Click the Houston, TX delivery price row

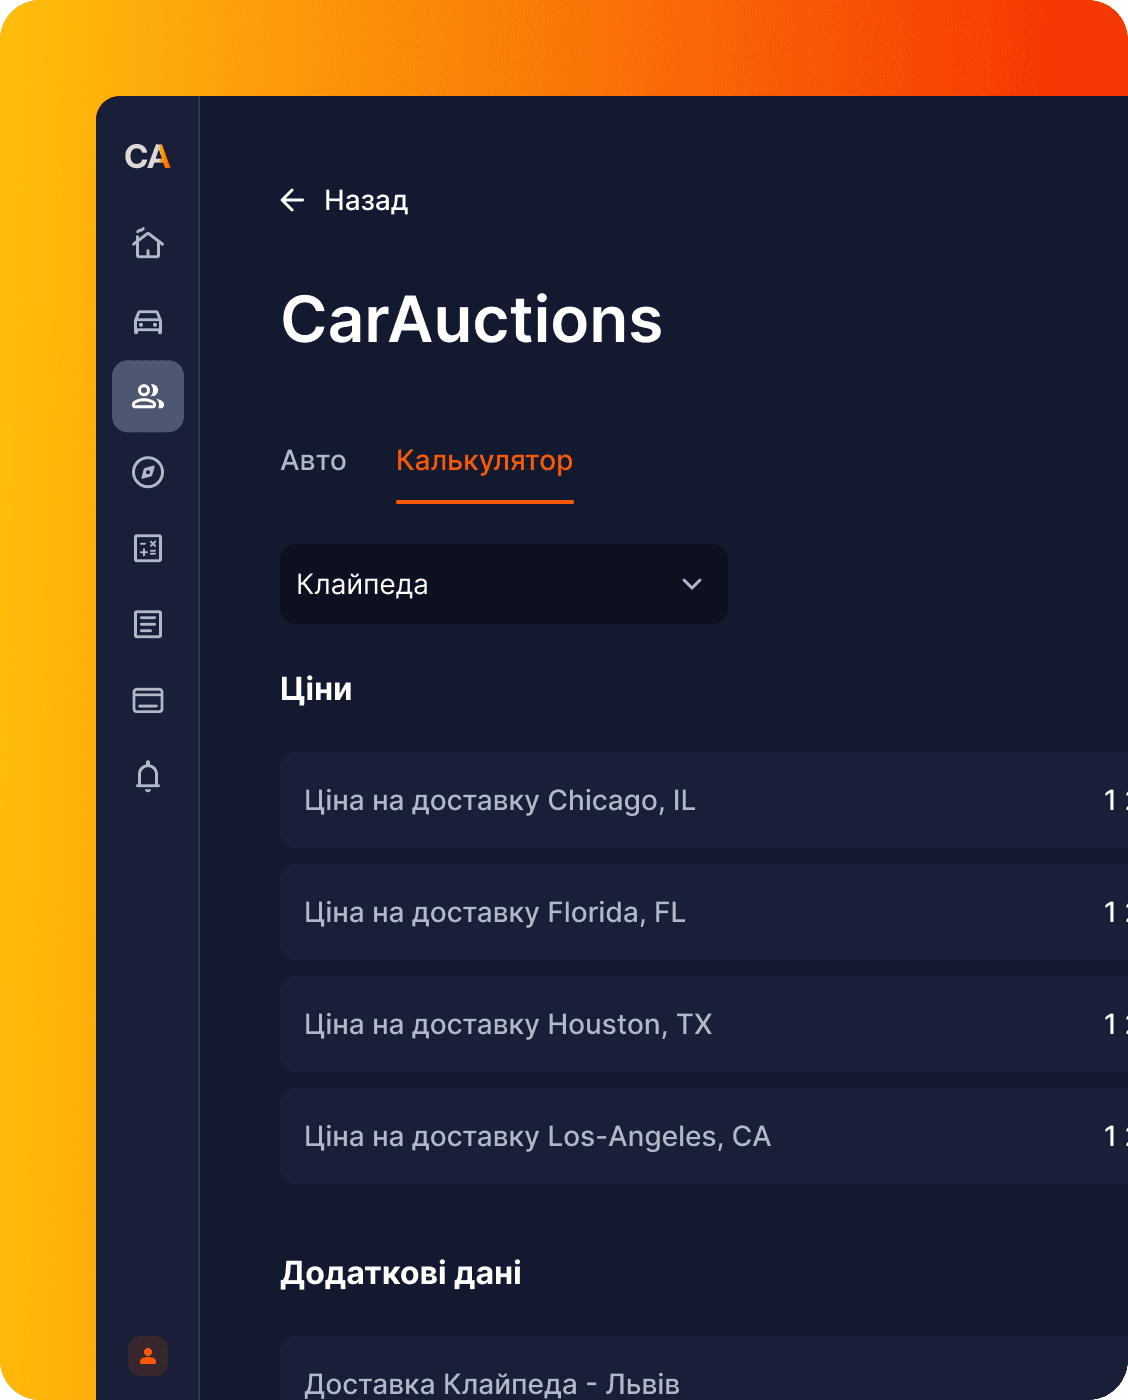(x=700, y=1025)
